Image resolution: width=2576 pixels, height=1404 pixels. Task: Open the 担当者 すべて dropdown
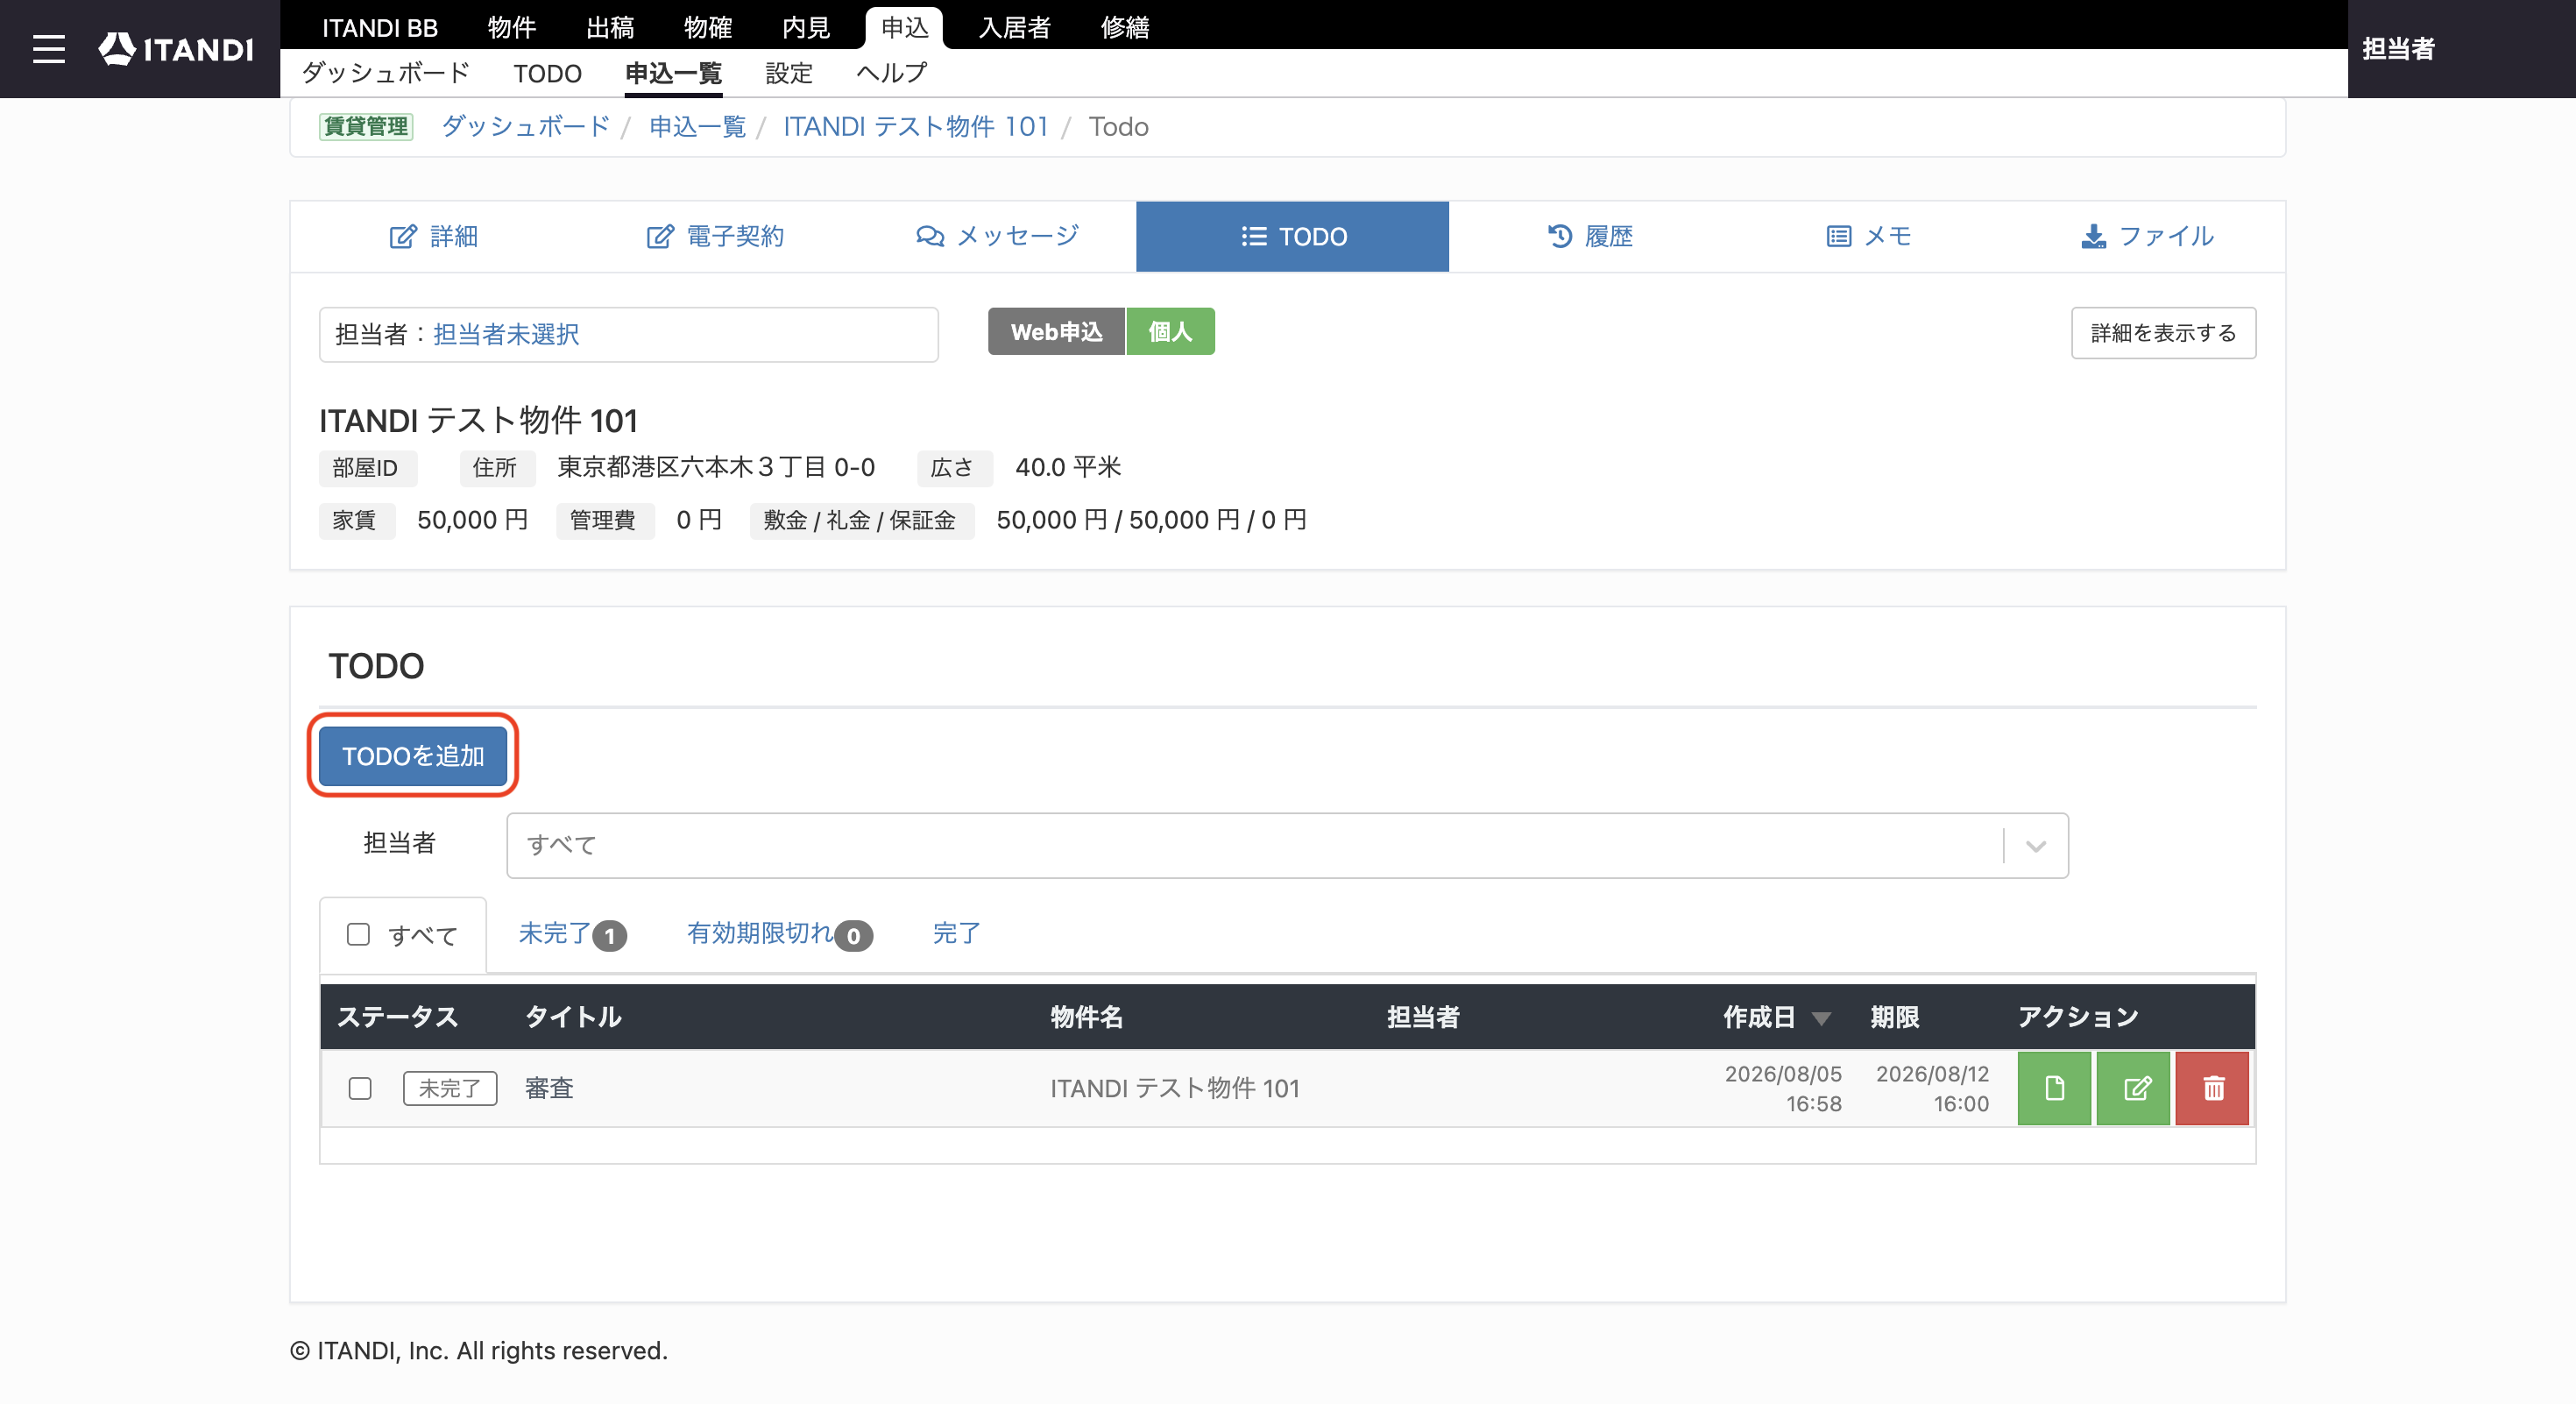tap(1287, 846)
